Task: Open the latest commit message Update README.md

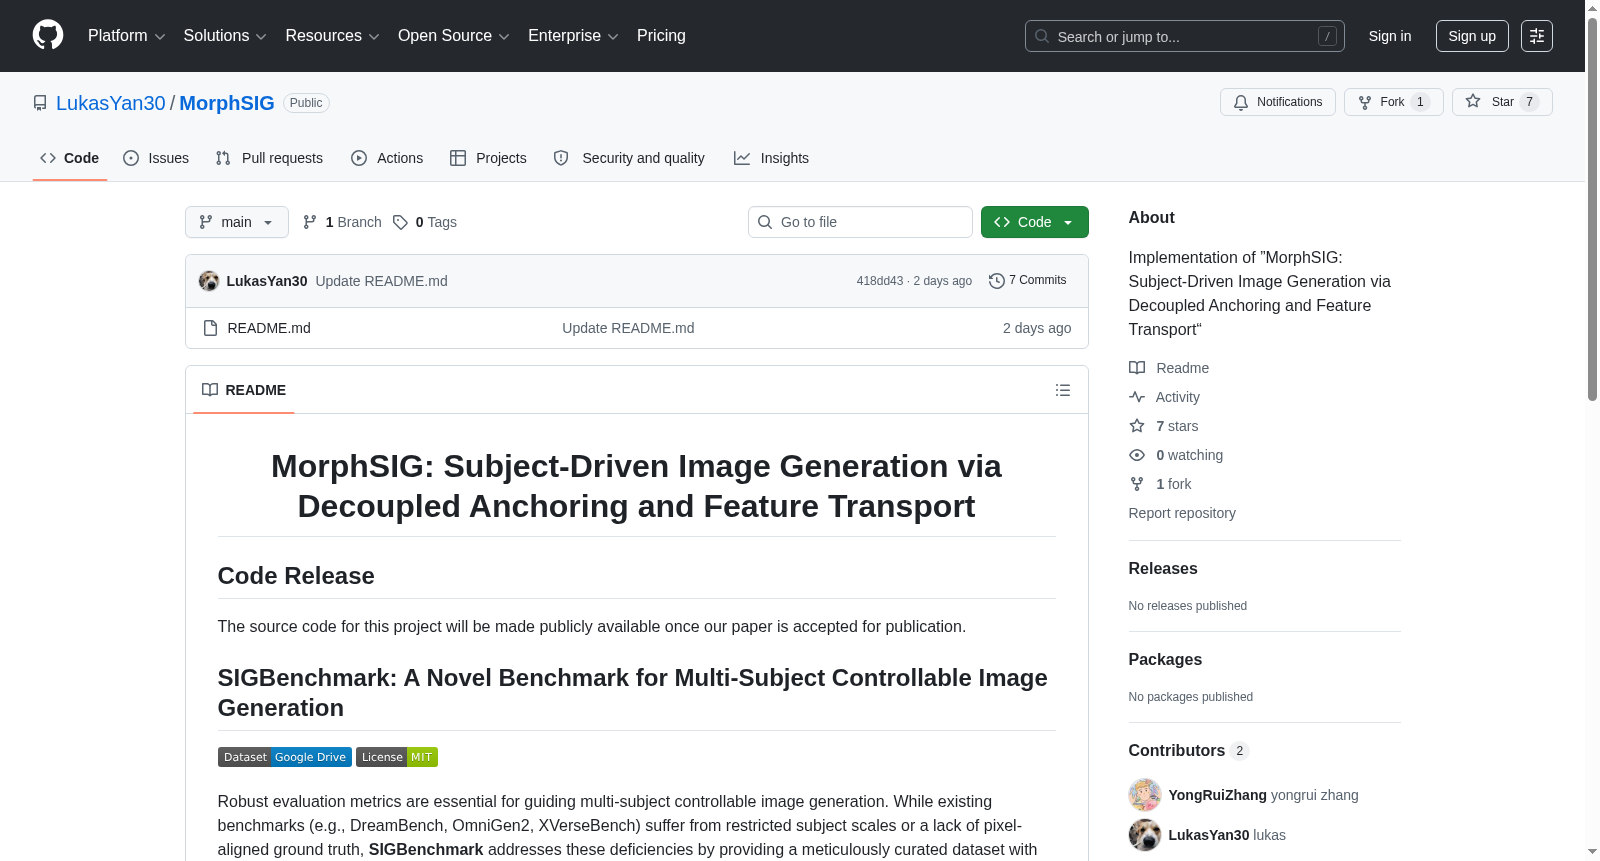Action: pos(381,281)
